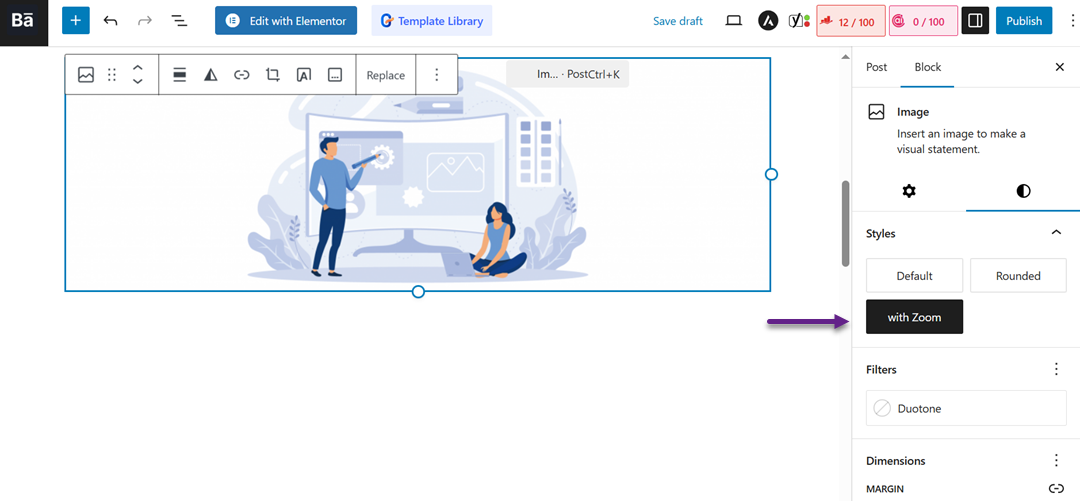Add text over image icon
1080x502 pixels.
(x=303, y=75)
